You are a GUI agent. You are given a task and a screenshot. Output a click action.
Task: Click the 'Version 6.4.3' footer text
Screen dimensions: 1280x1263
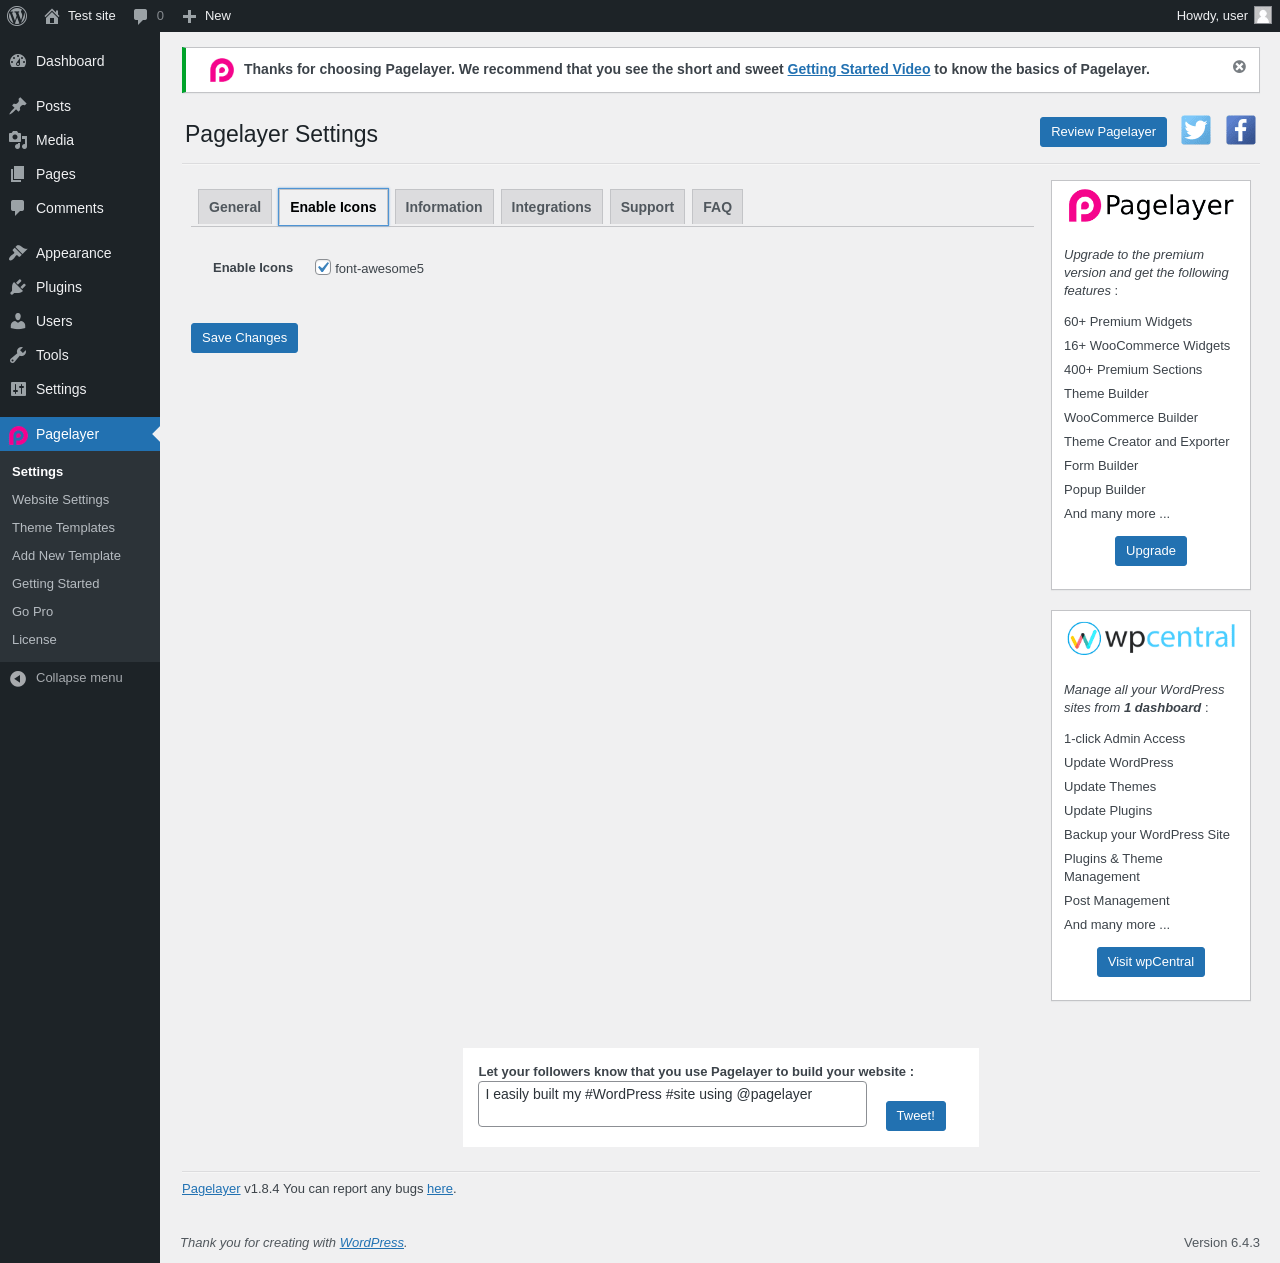tap(1222, 1243)
